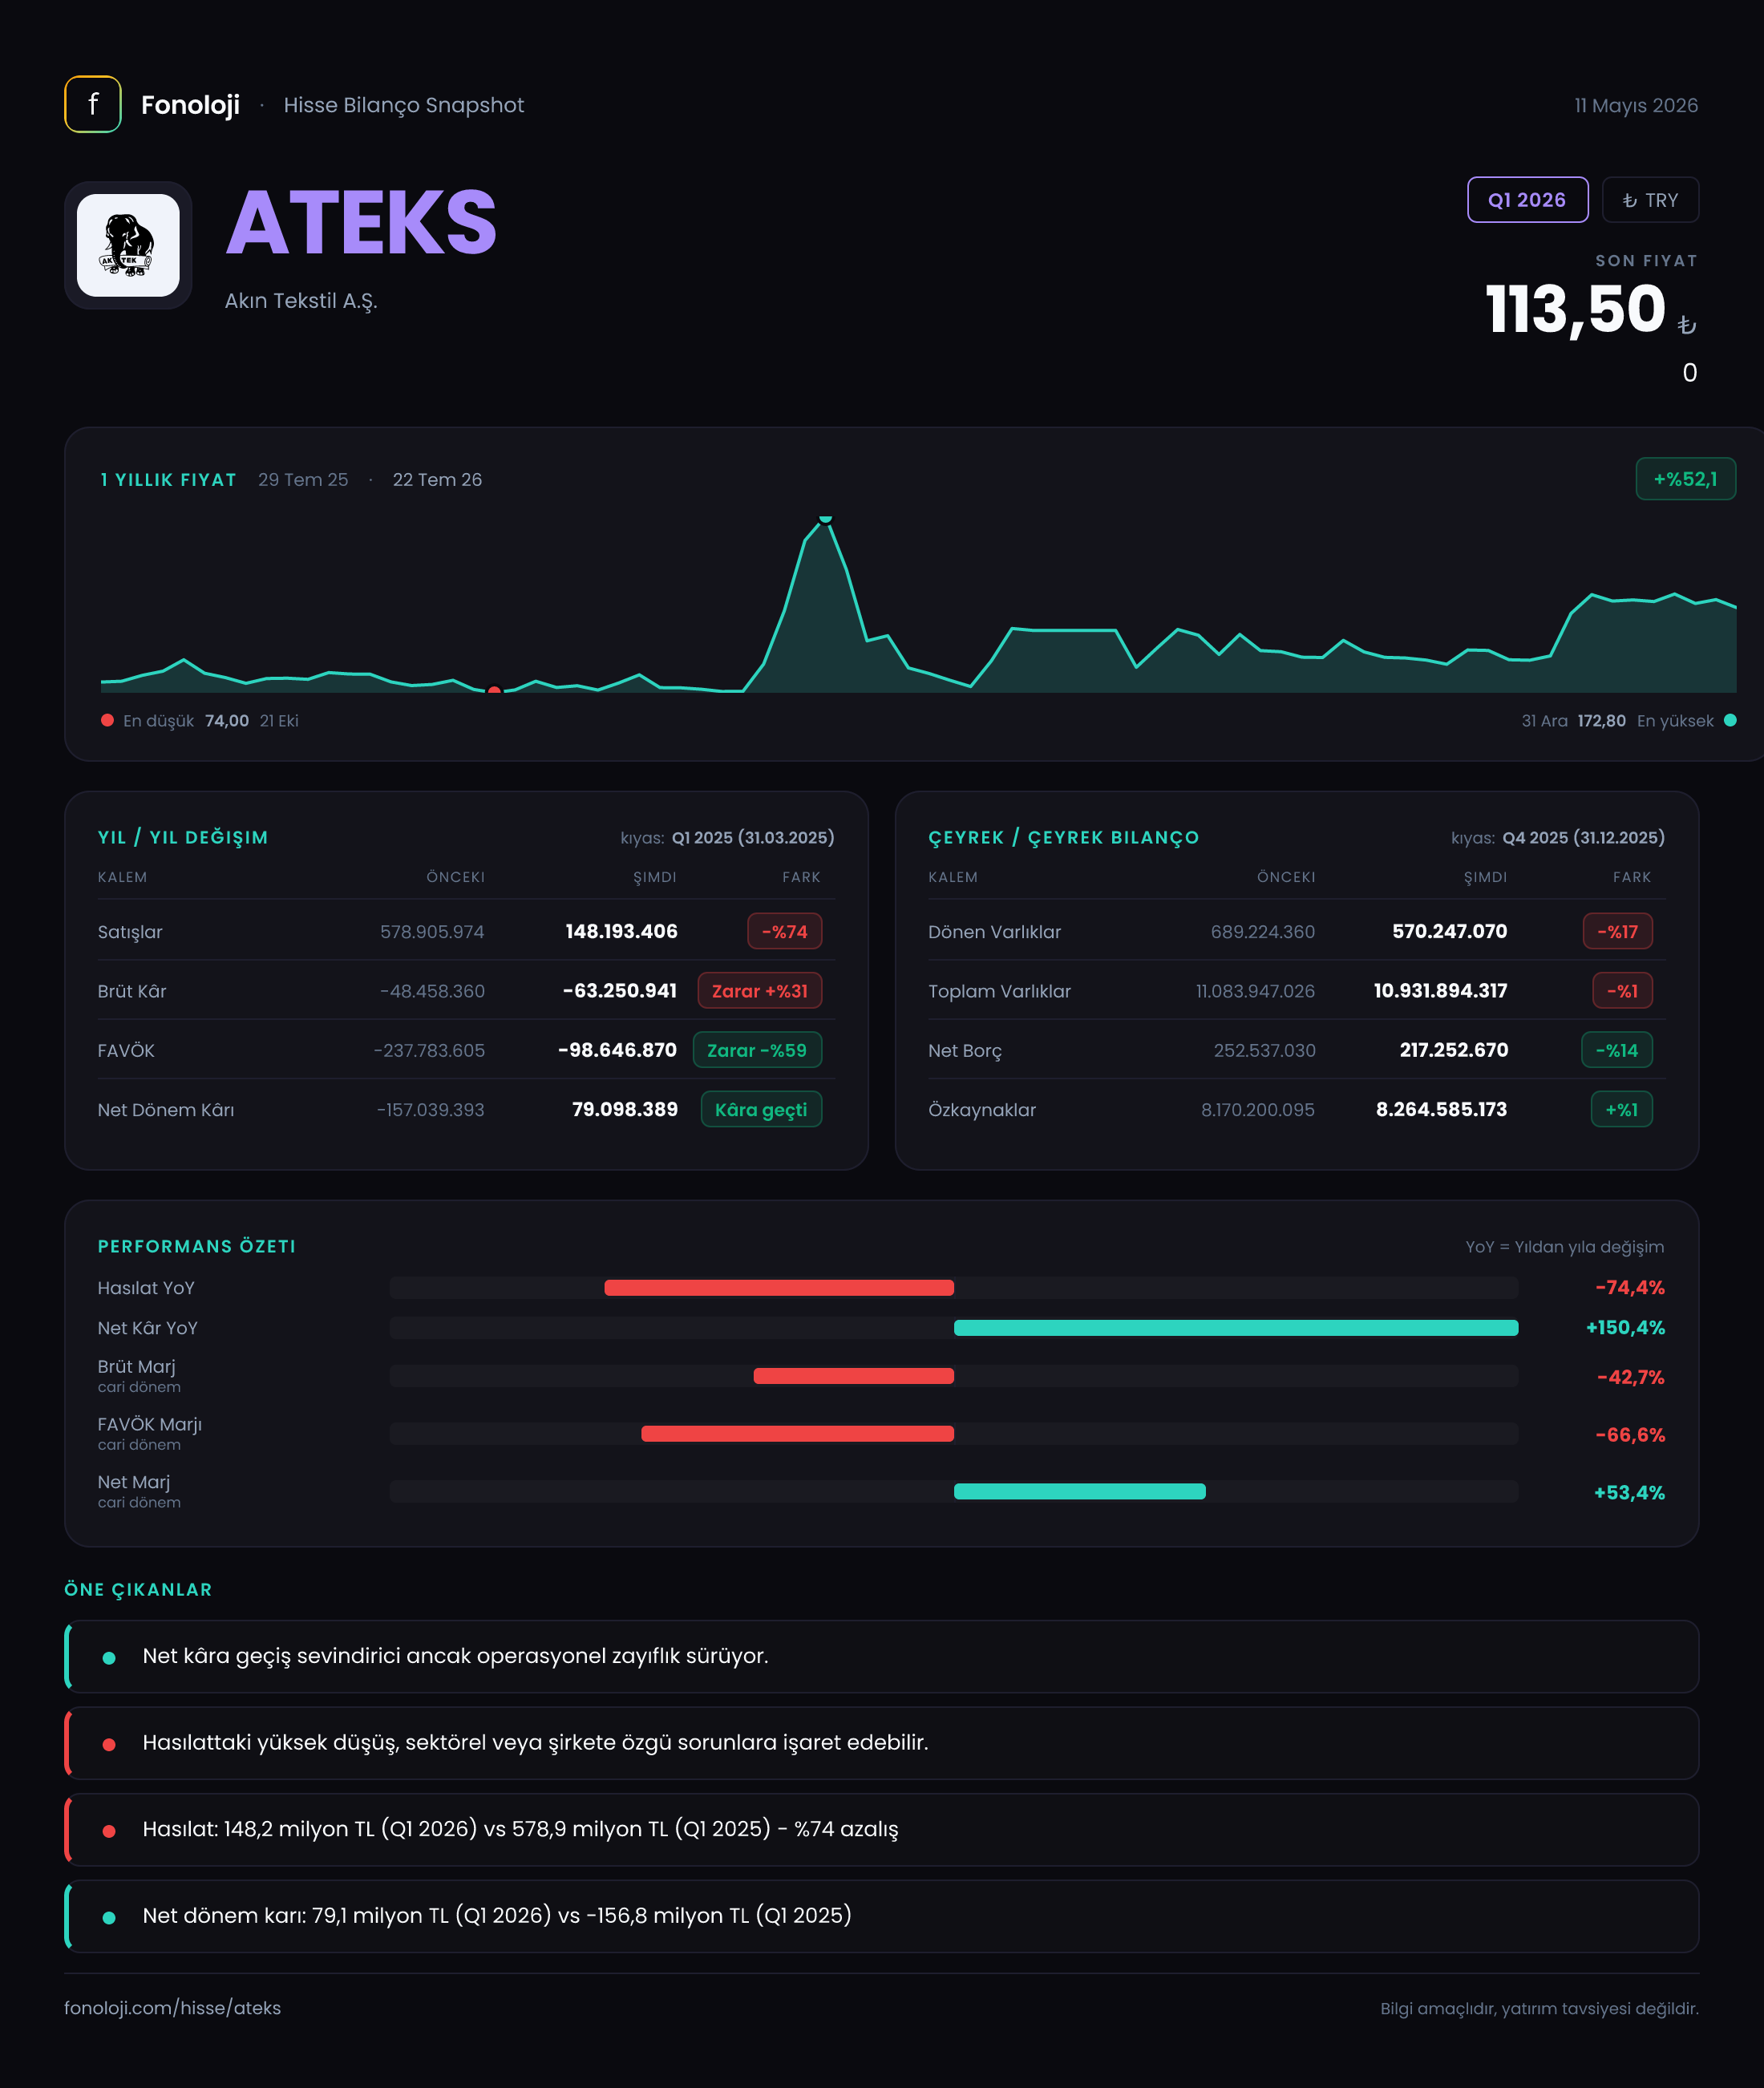
Task: Click the Satışlar current value 148.193.406
Action: (621, 931)
